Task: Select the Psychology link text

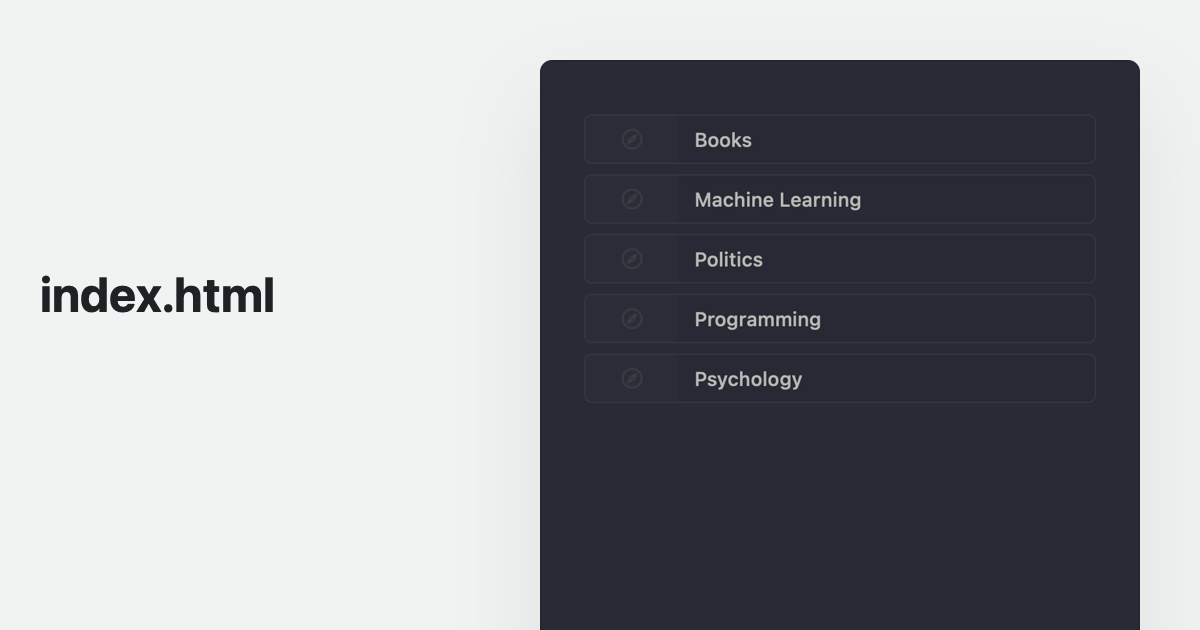Action: 748,379
